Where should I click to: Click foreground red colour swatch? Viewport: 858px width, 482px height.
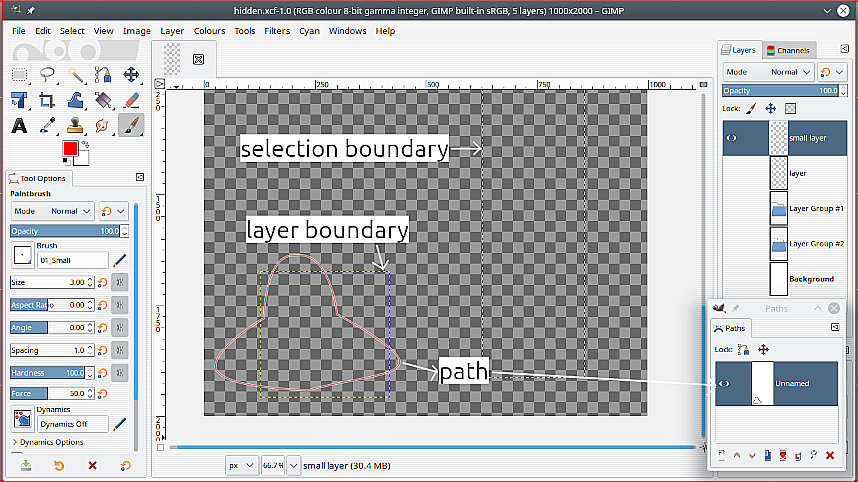[69, 148]
